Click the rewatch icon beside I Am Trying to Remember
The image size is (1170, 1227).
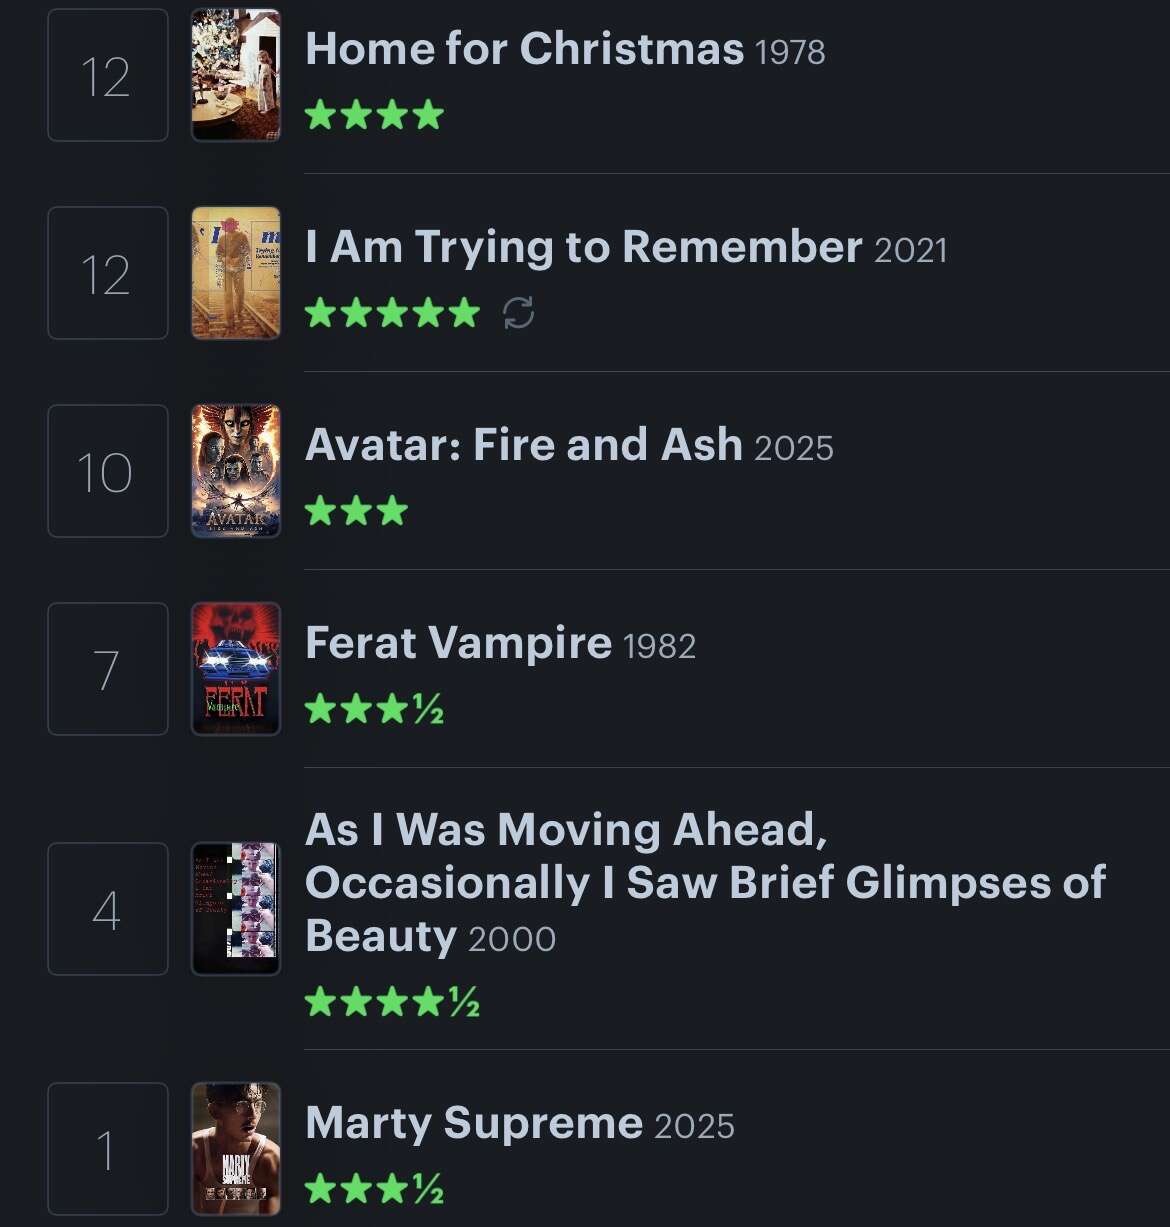518,313
